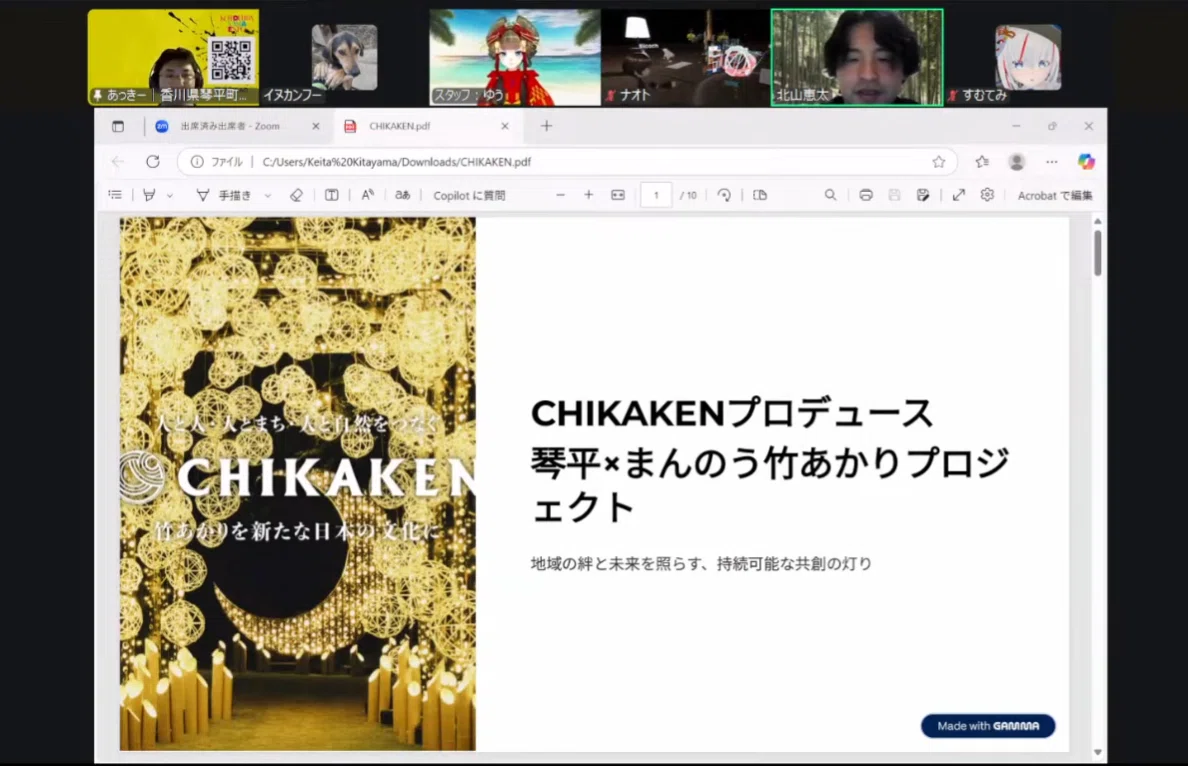
Task: Expand the highlight color dropdown
Action: pyautogui.click(x=170, y=195)
